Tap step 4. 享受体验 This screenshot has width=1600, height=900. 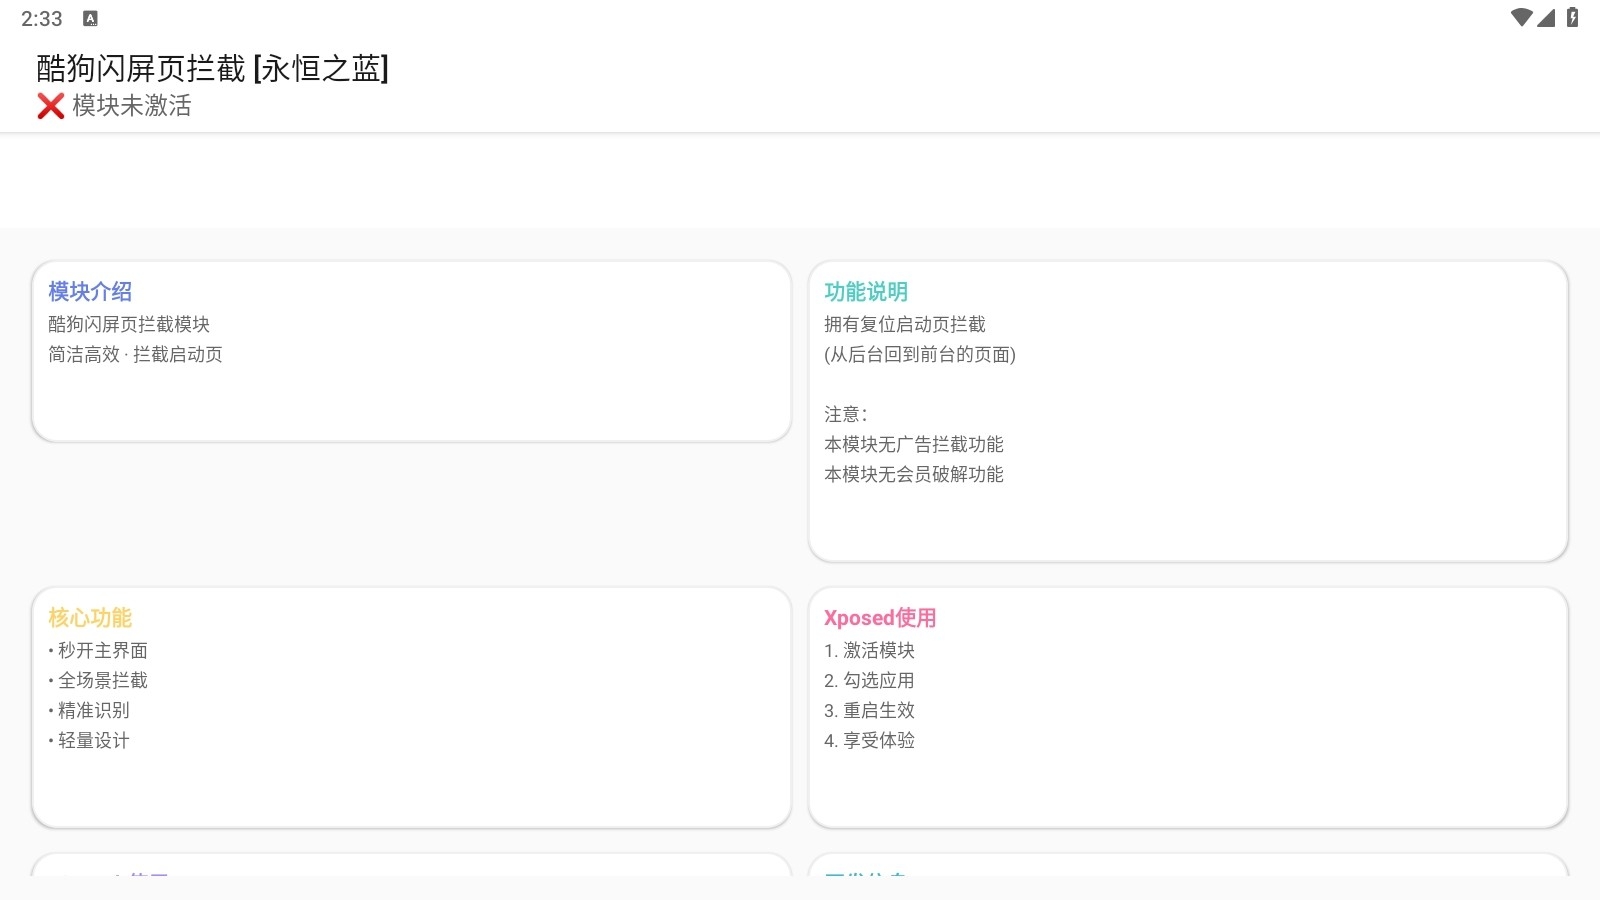point(869,740)
